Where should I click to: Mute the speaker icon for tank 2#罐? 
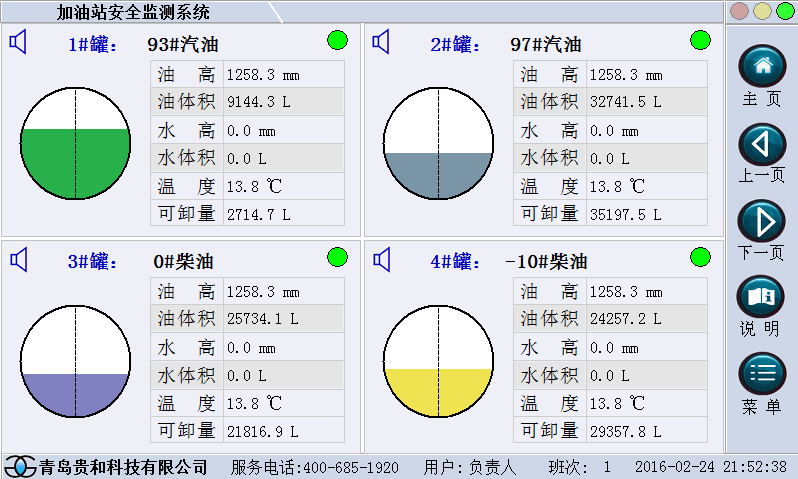pos(381,43)
